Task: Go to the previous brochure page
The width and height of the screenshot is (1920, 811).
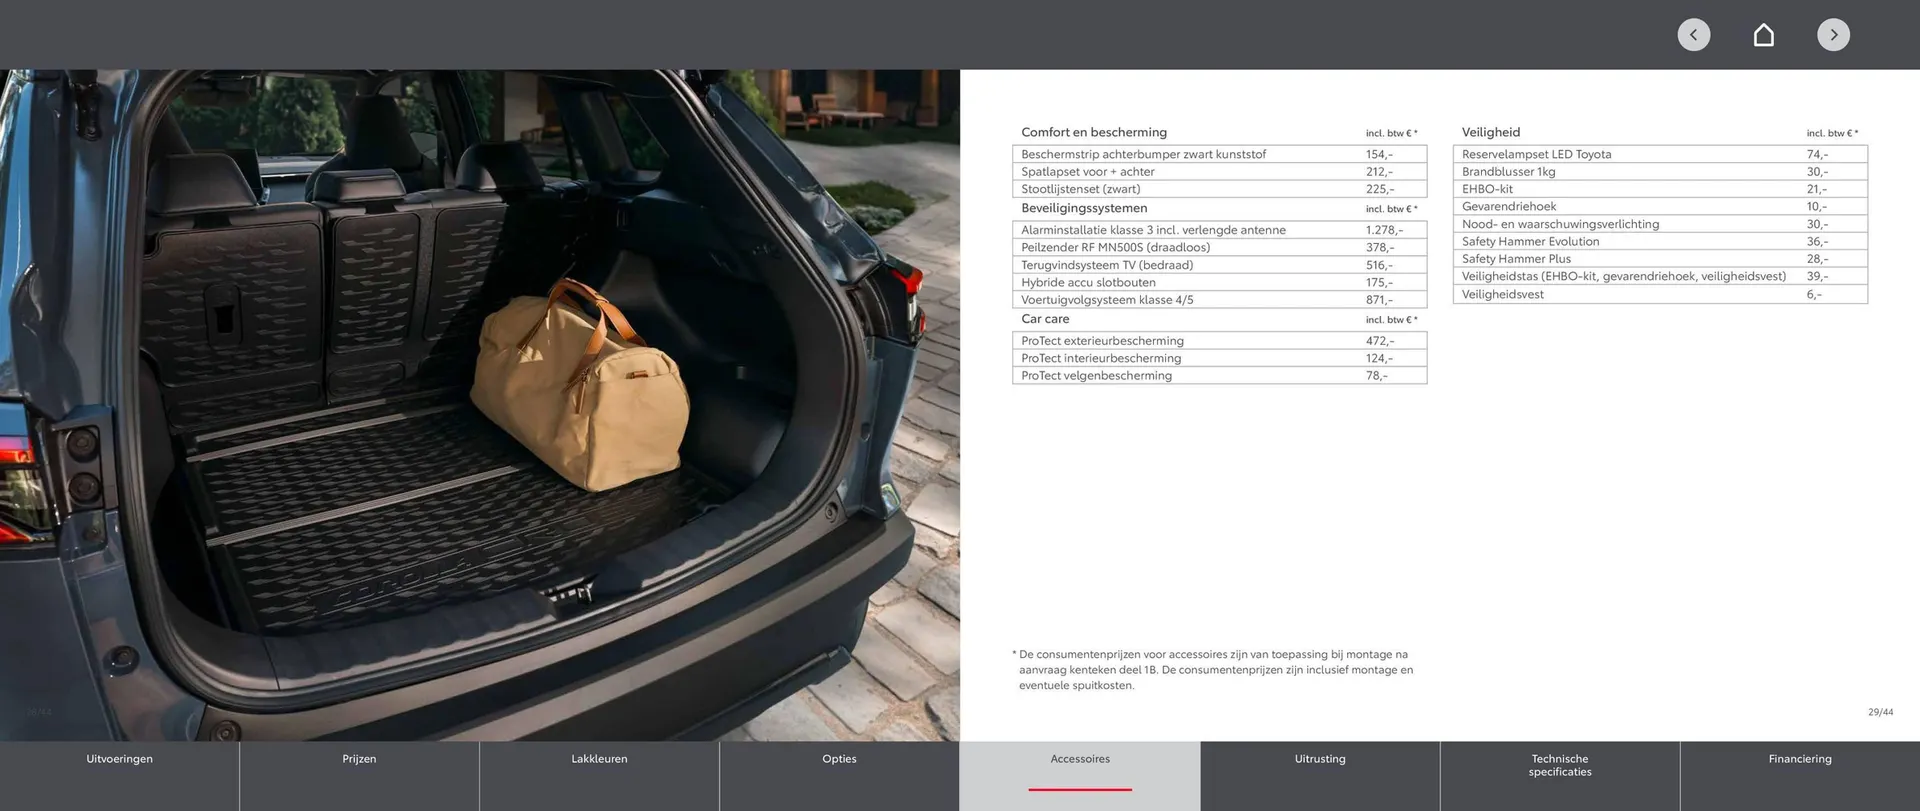Action: pyautogui.click(x=1693, y=35)
